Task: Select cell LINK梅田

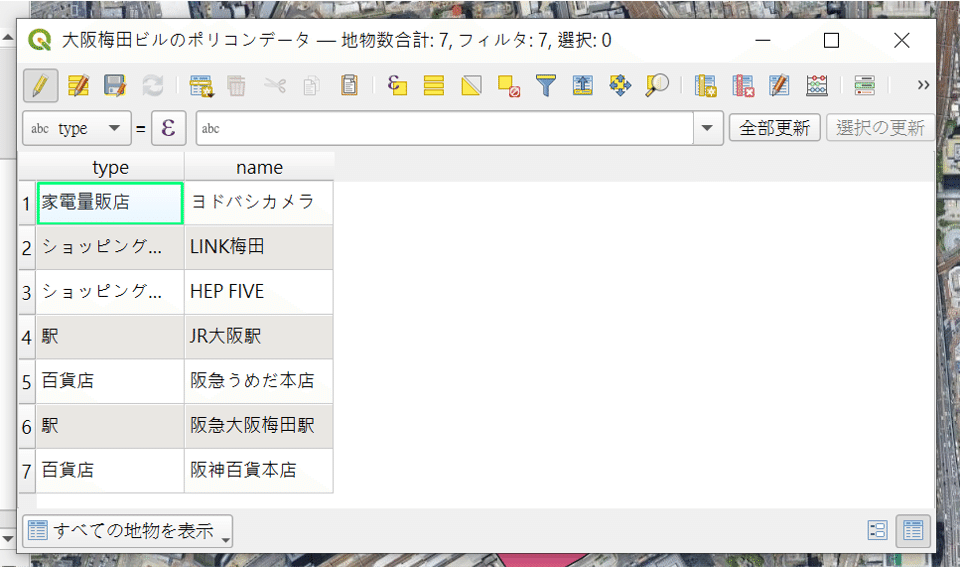Action: [x=259, y=247]
